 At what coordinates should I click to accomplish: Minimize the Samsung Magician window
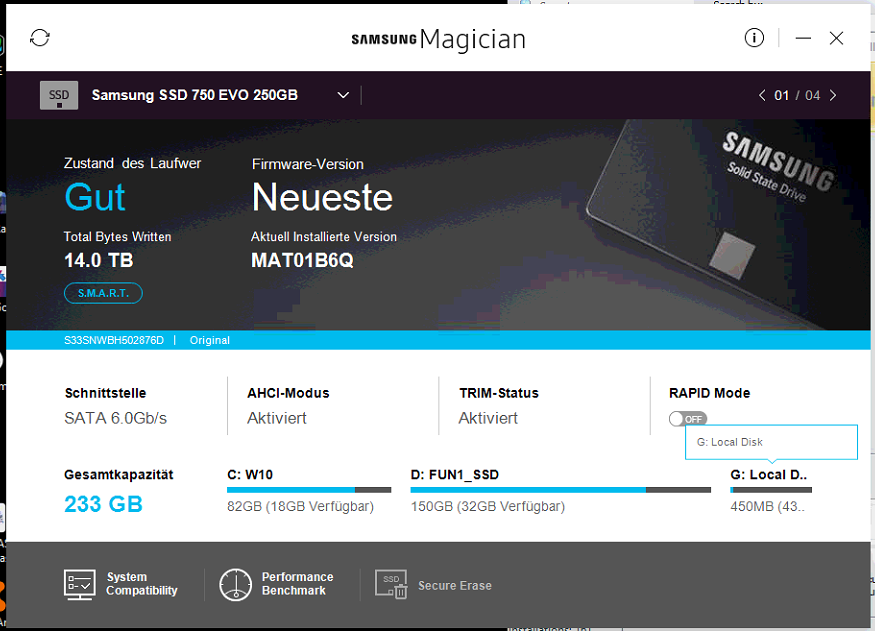803,38
